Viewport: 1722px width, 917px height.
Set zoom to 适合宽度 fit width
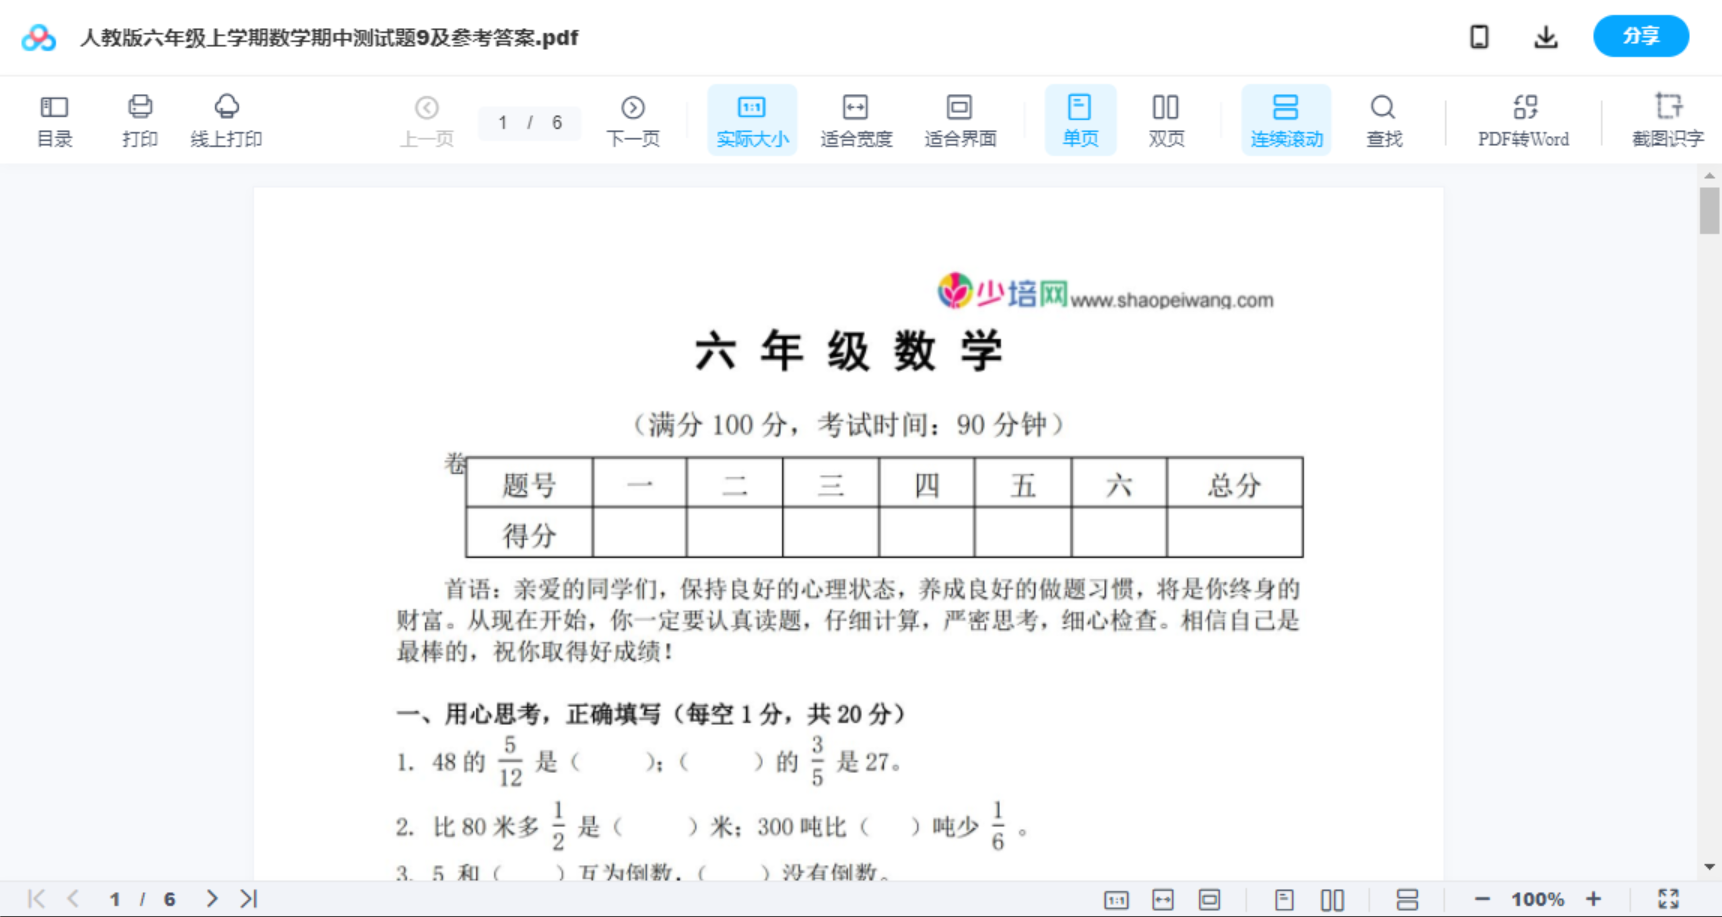click(855, 119)
